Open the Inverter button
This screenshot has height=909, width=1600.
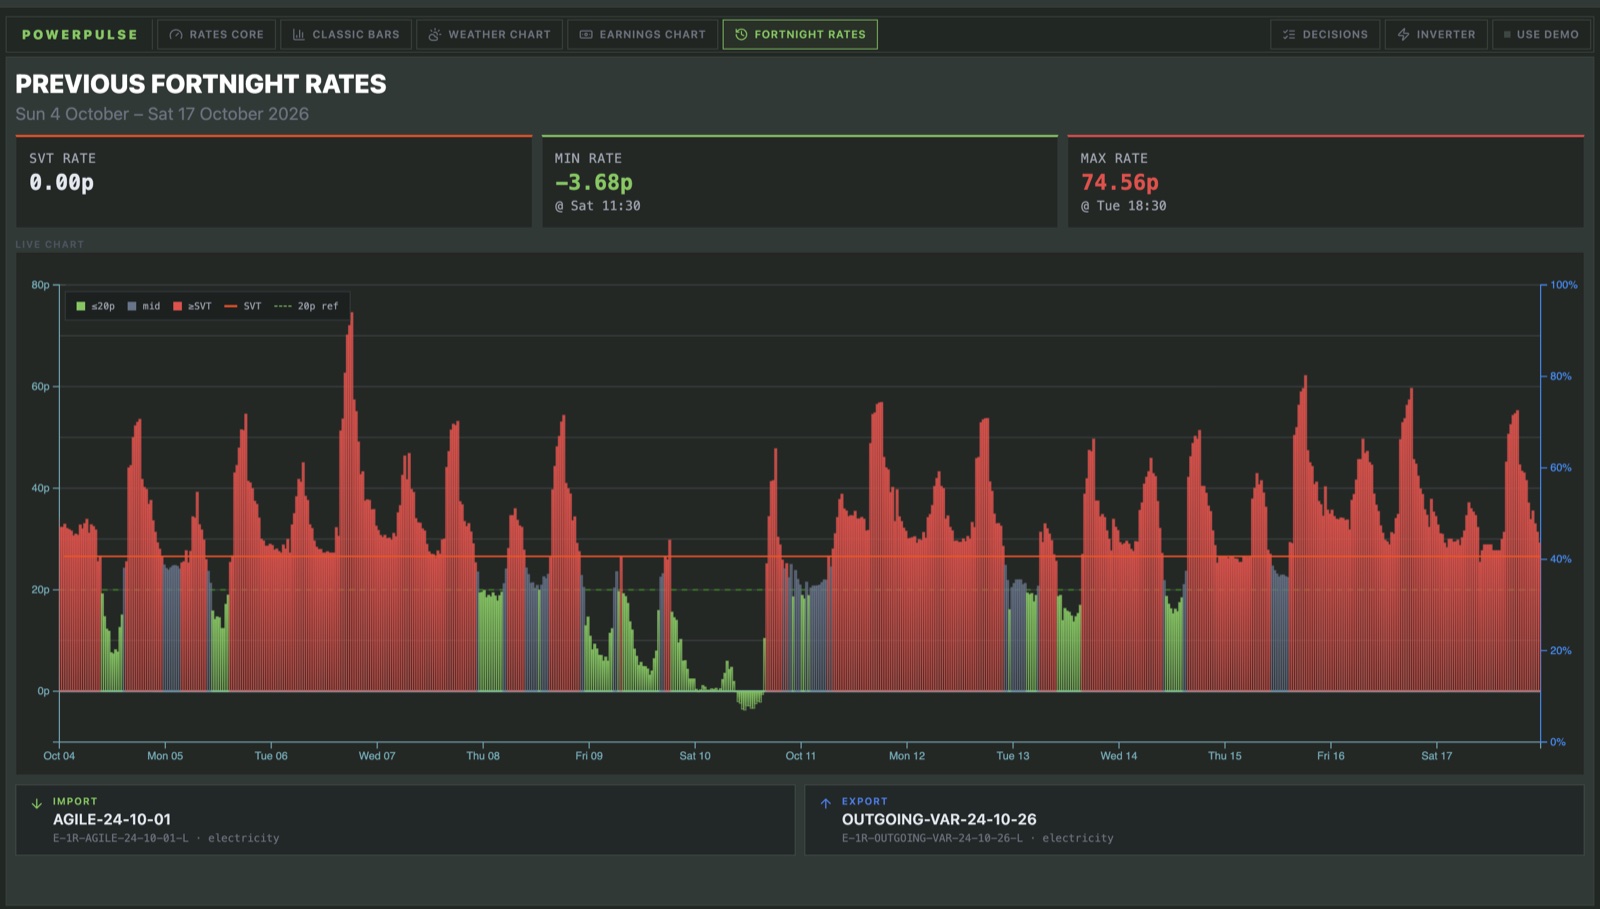coord(1436,34)
